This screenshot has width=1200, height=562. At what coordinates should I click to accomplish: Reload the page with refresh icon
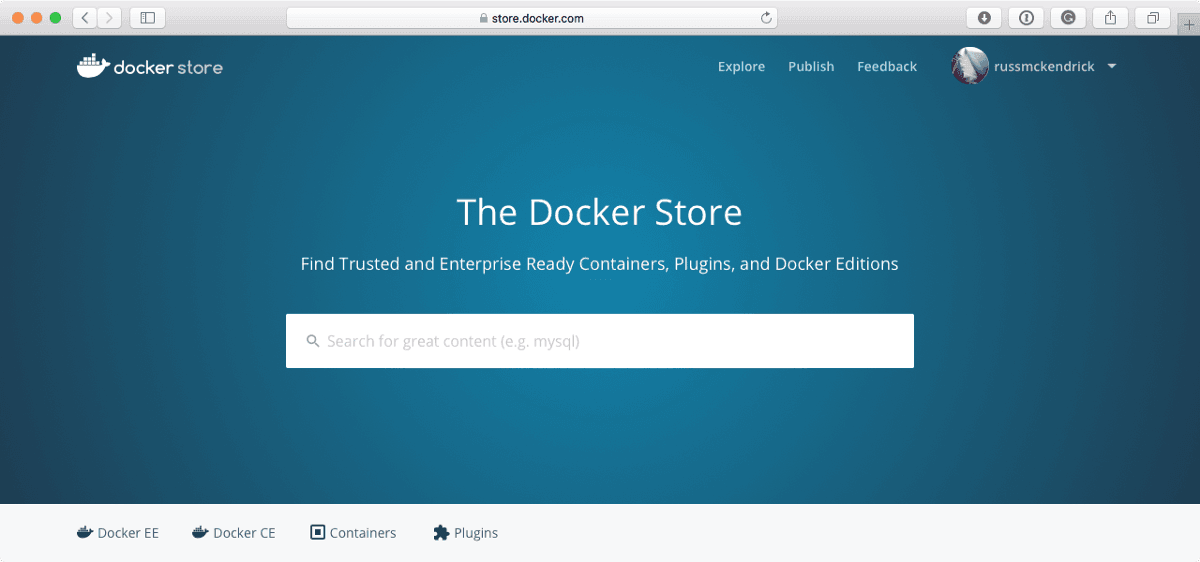pos(766,18)
